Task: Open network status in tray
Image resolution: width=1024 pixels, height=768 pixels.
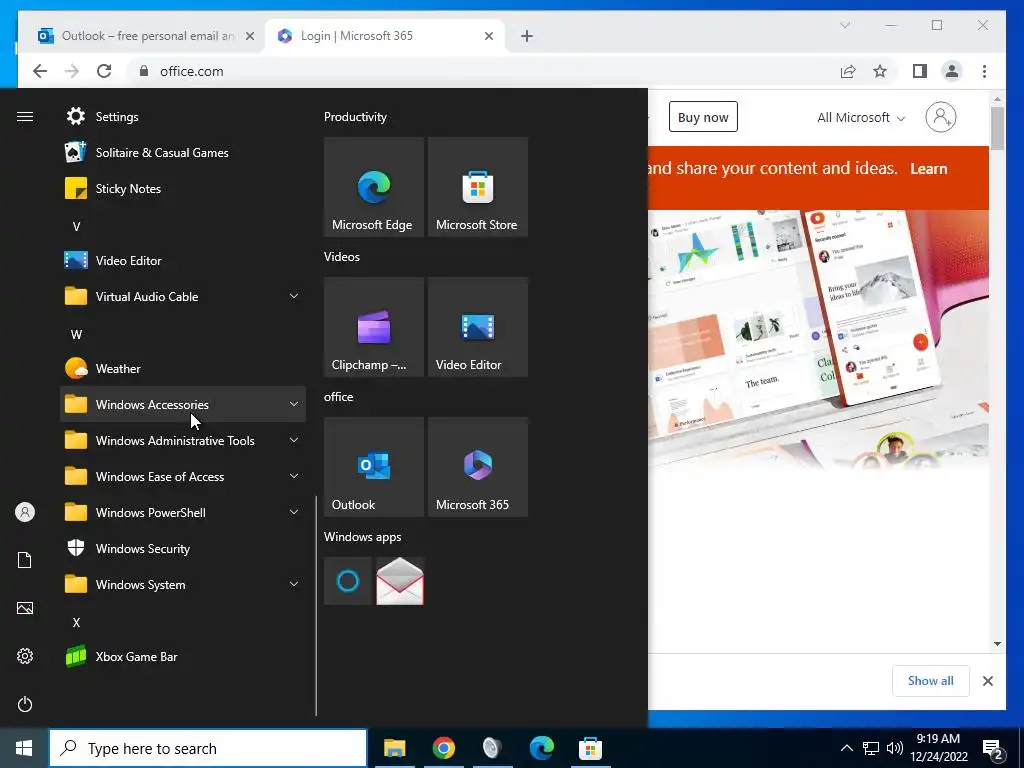Action: point(870,748)
